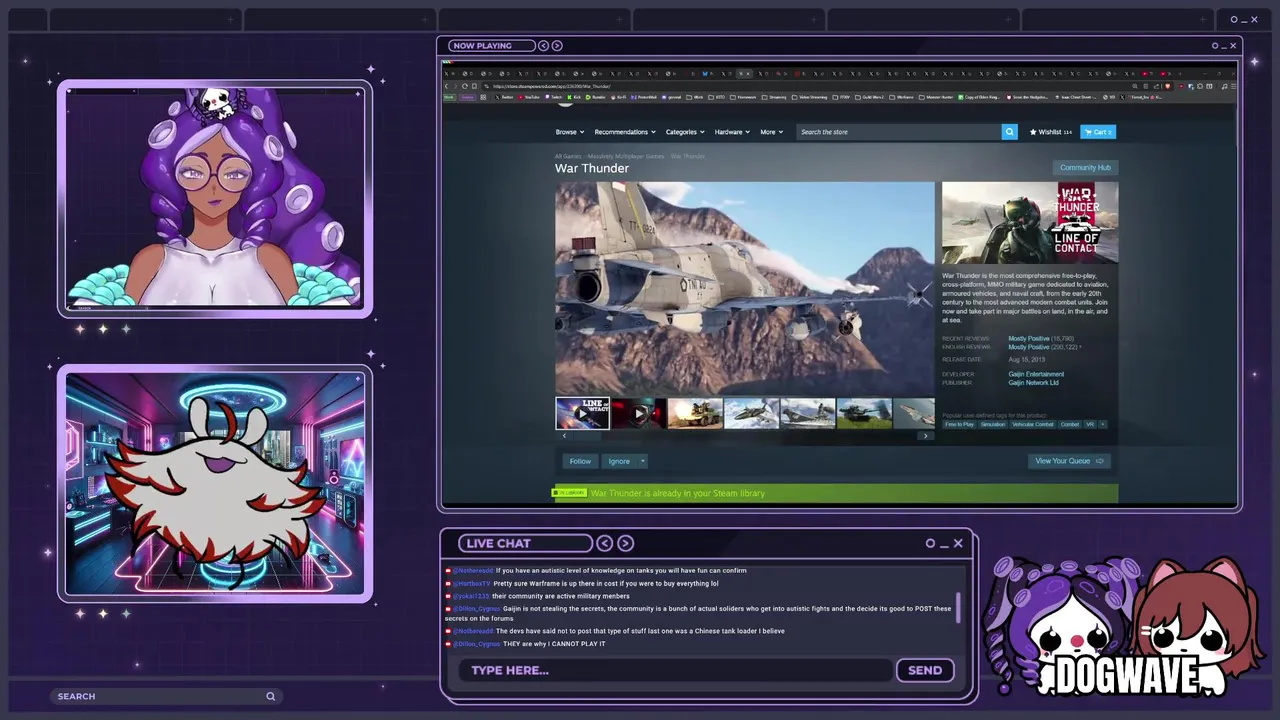Click the Send button in Live Chat
Screen dimensions: 1280x720
[925, 670]
